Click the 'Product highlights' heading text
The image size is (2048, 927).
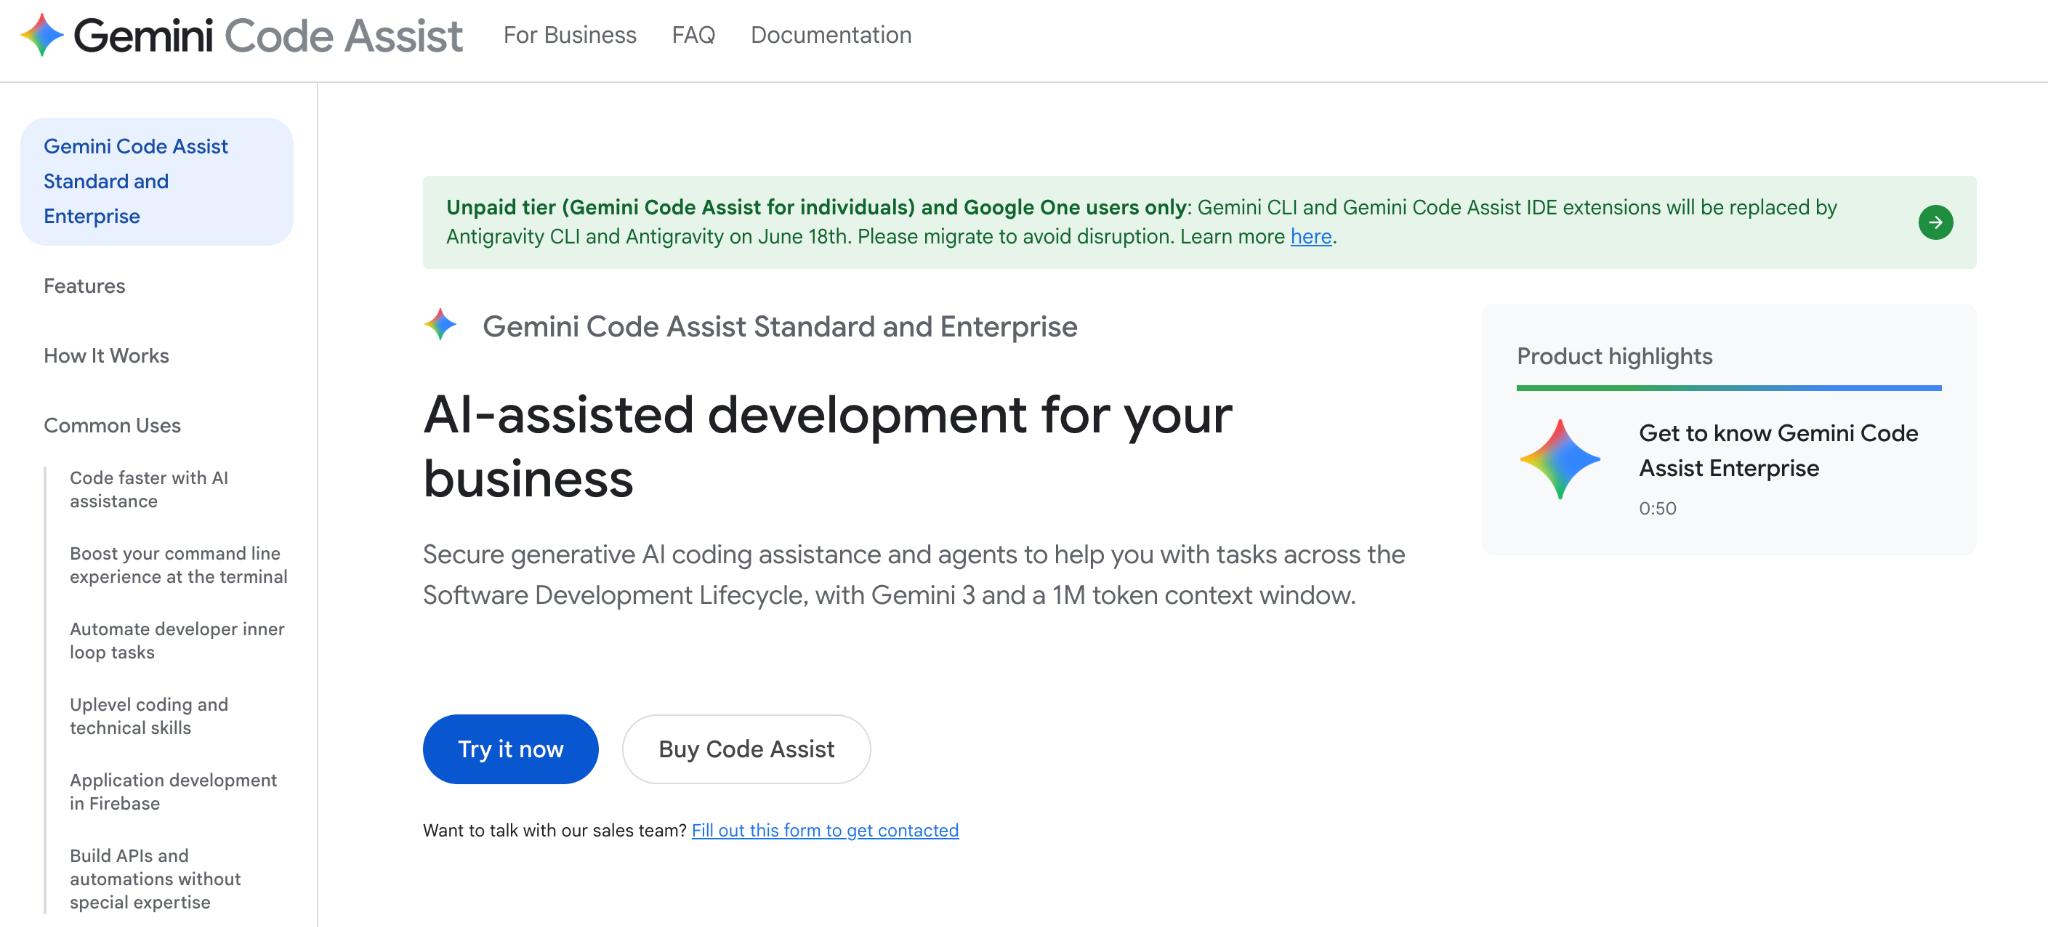tap(1614, 356)
